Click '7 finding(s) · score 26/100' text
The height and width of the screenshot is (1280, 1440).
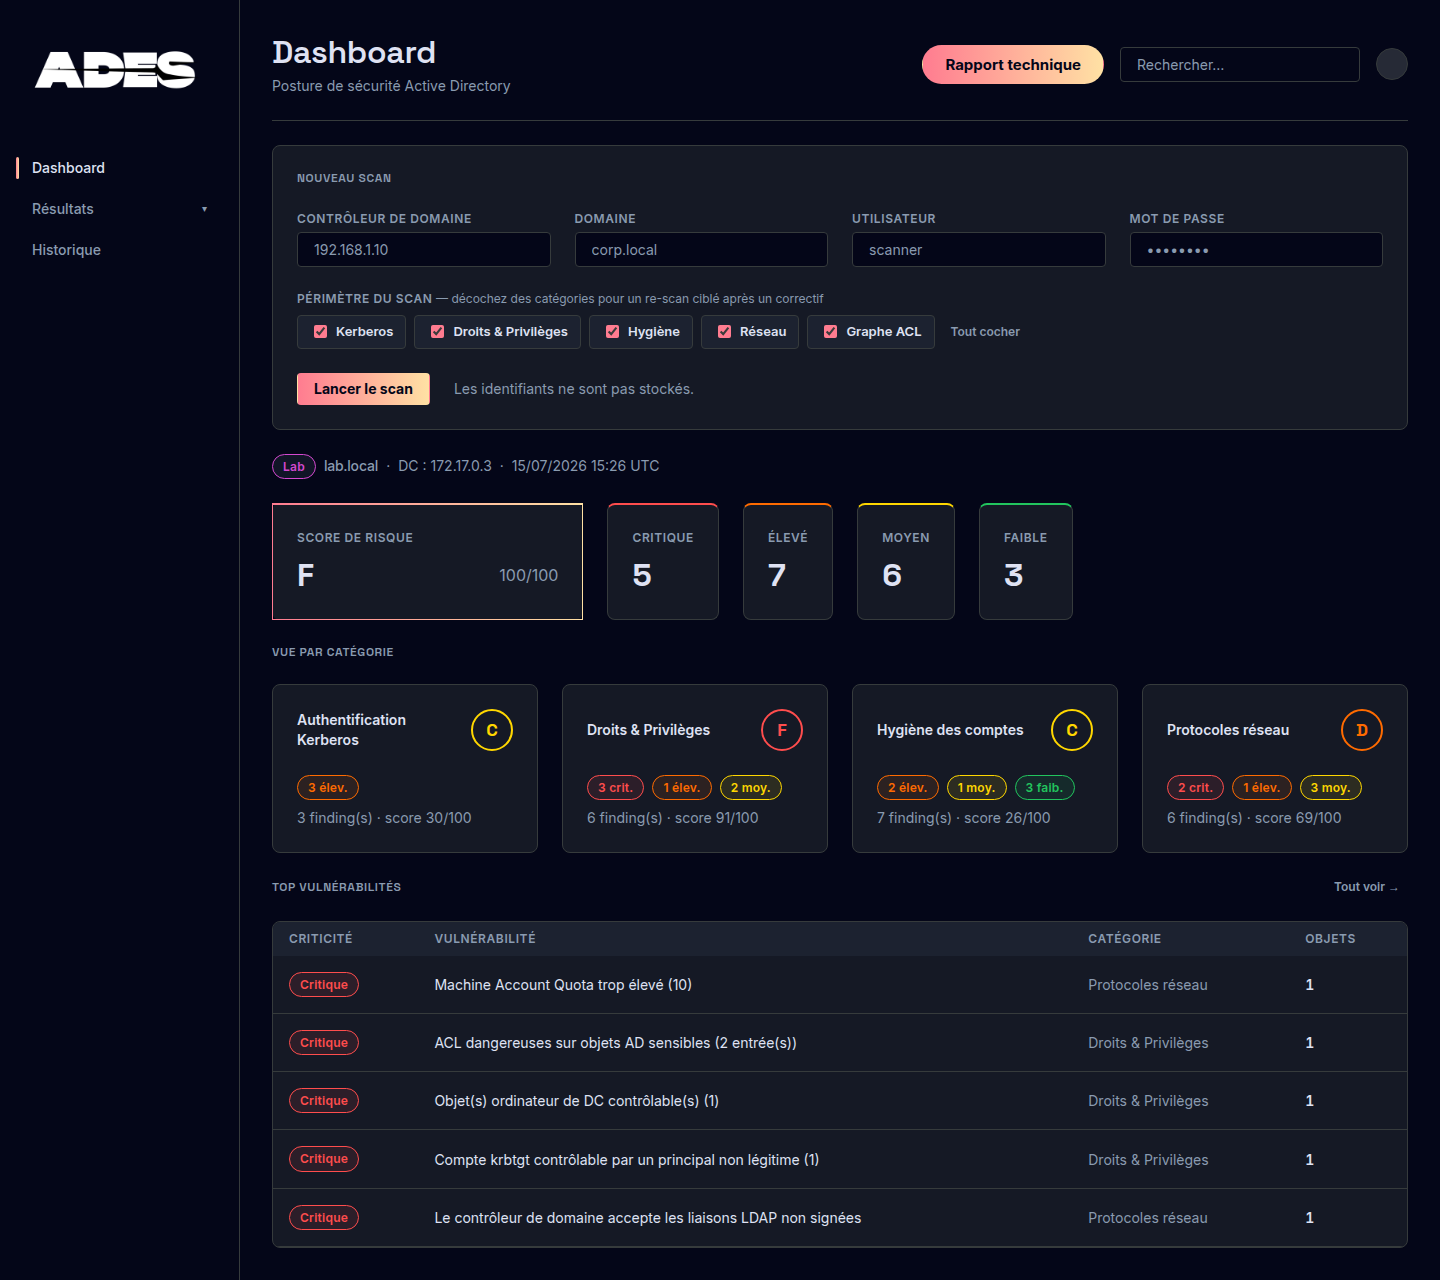pyautogui.click(x=964, y=818)
